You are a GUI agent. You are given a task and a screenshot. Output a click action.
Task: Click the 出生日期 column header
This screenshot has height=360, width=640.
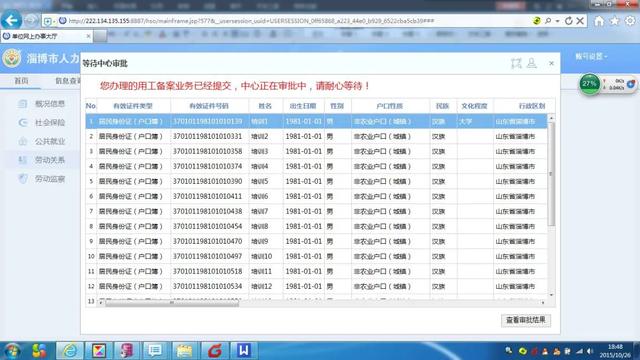(x=303, y=106)
